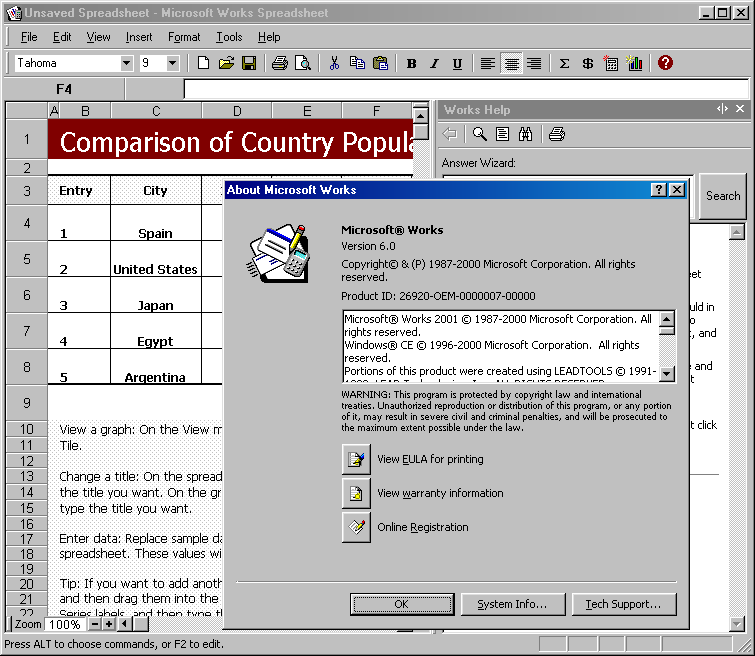
Task: Save the spreadsheet with floppy disk icon
Action: (249, 63)
